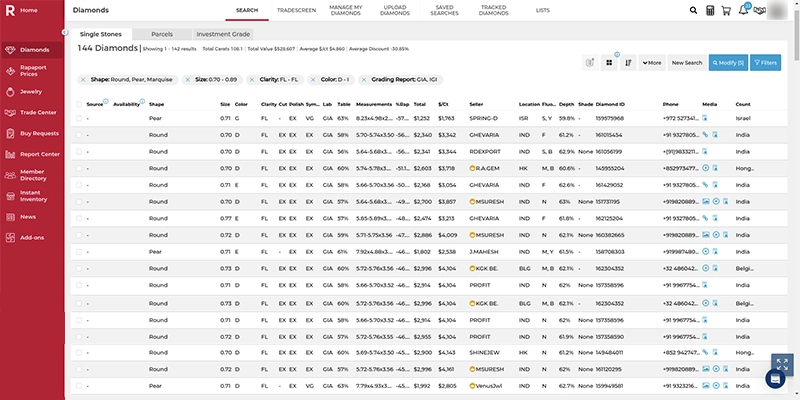Click the handshake deals icon

pyautogui.click(x=760, y=10)
